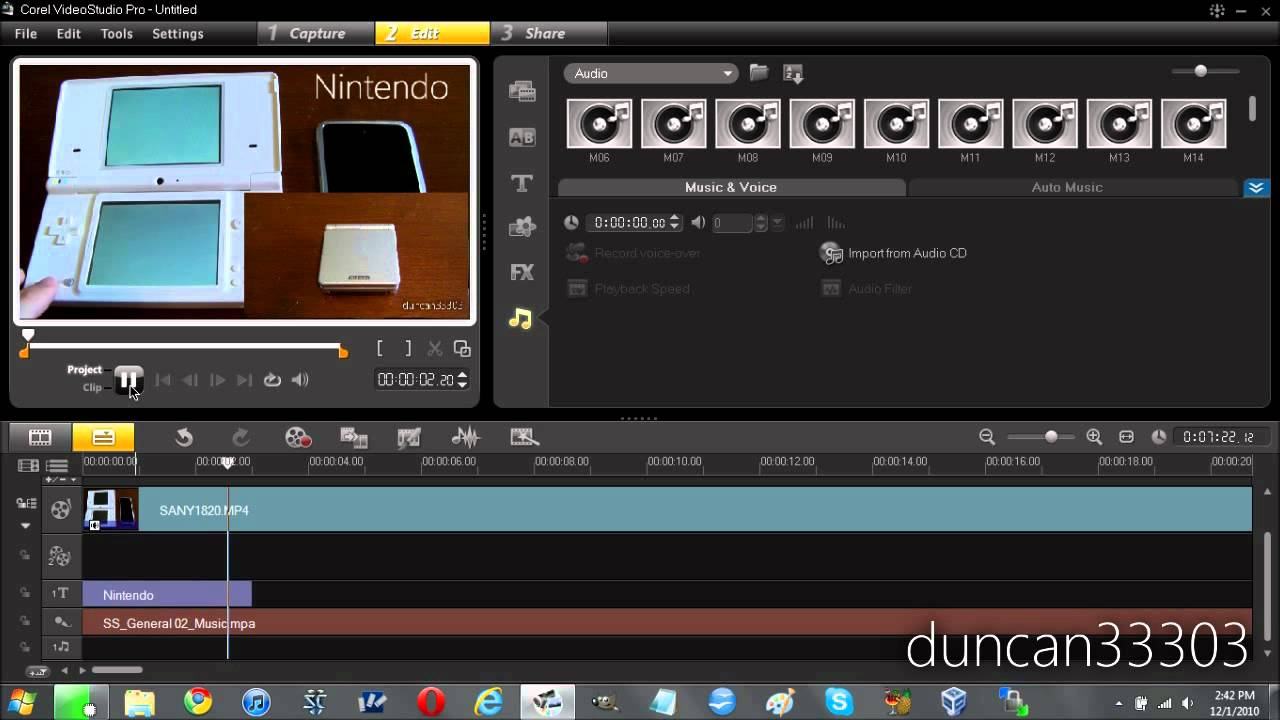Image resolution: width=1280 pixels, height=720 pixels.
Task: Open Track Manager show all tracks icon
Action: point(57,466)
